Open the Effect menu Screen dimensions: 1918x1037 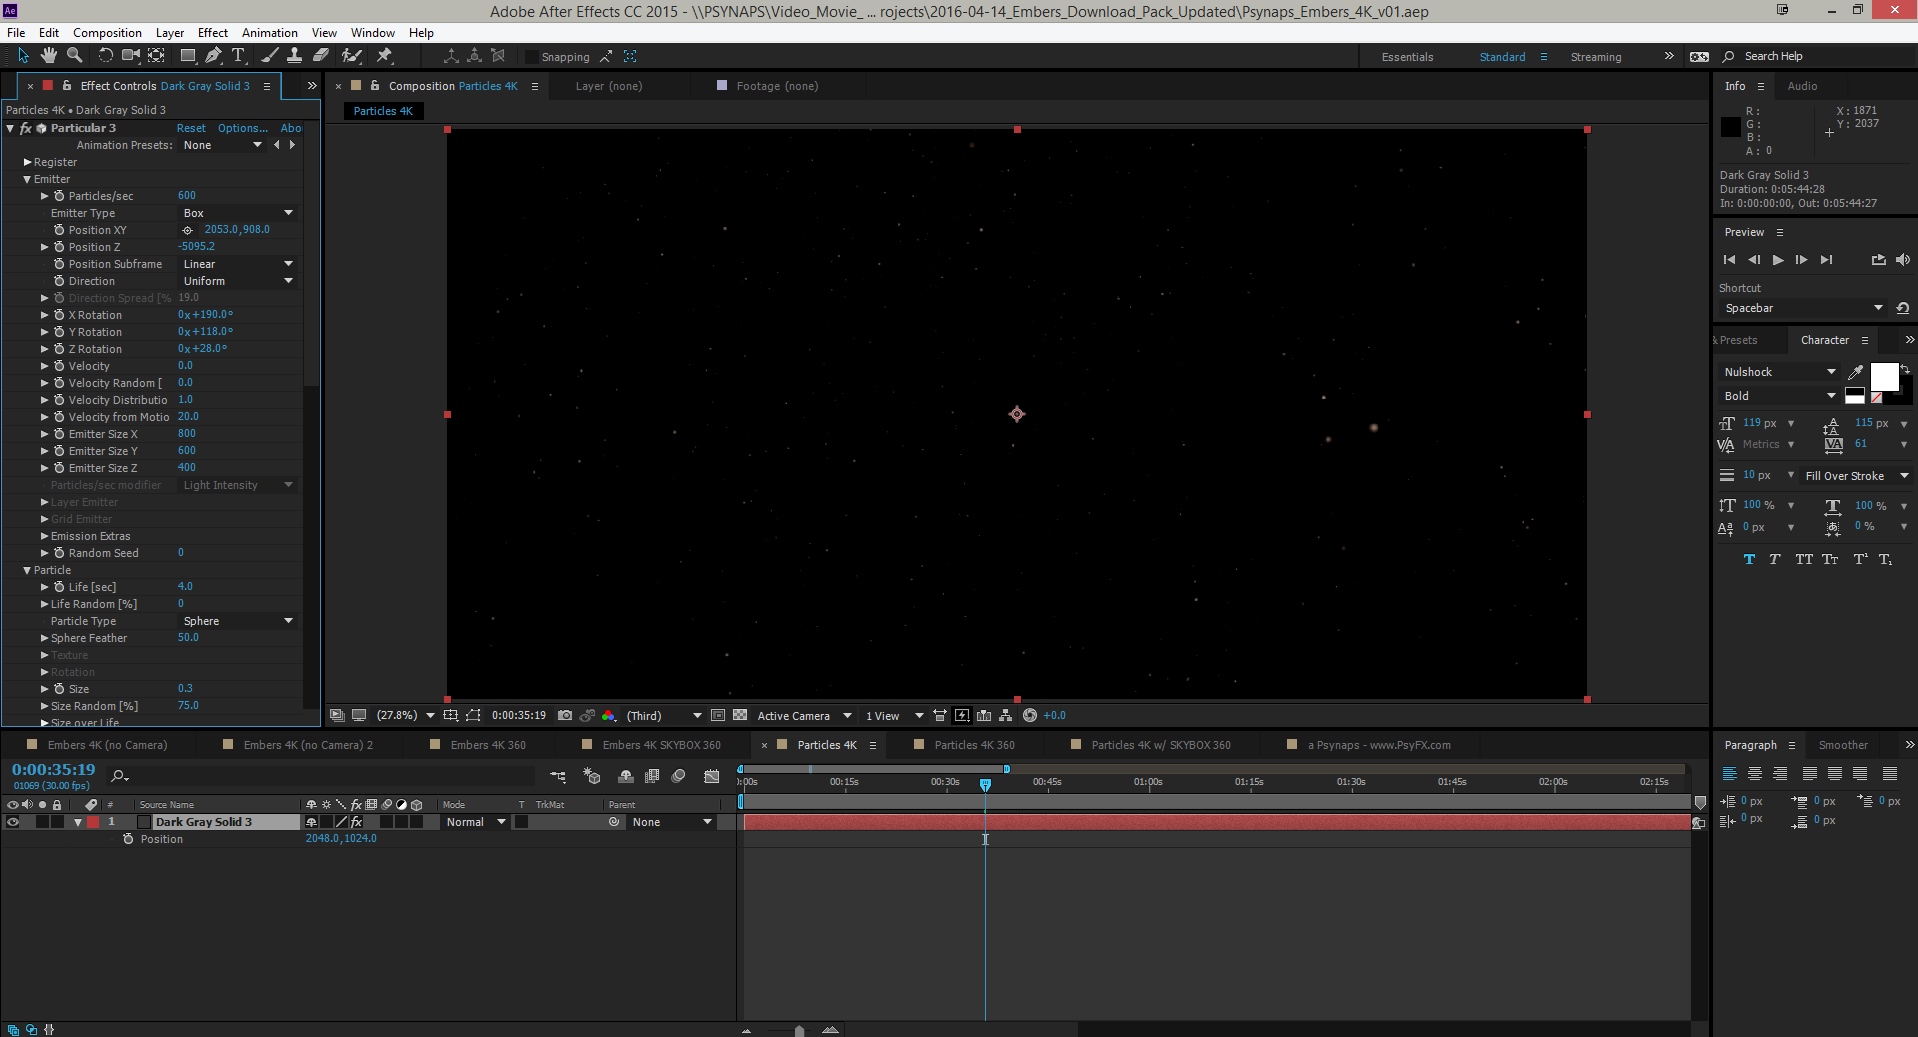coord(212,33)
